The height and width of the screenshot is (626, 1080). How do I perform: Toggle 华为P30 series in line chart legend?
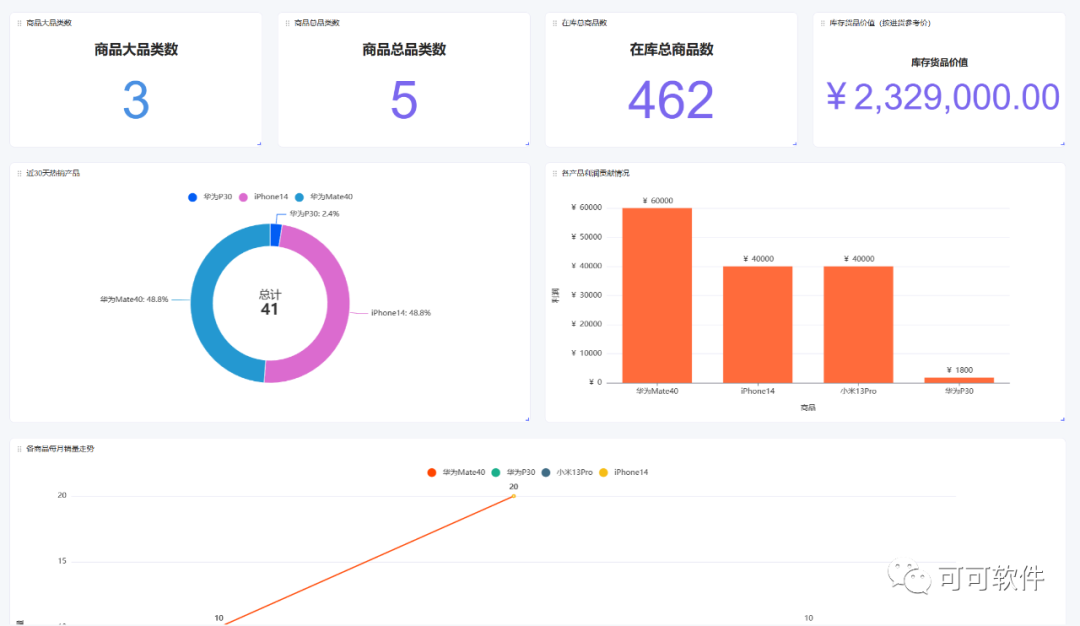(x=513, y=472)
